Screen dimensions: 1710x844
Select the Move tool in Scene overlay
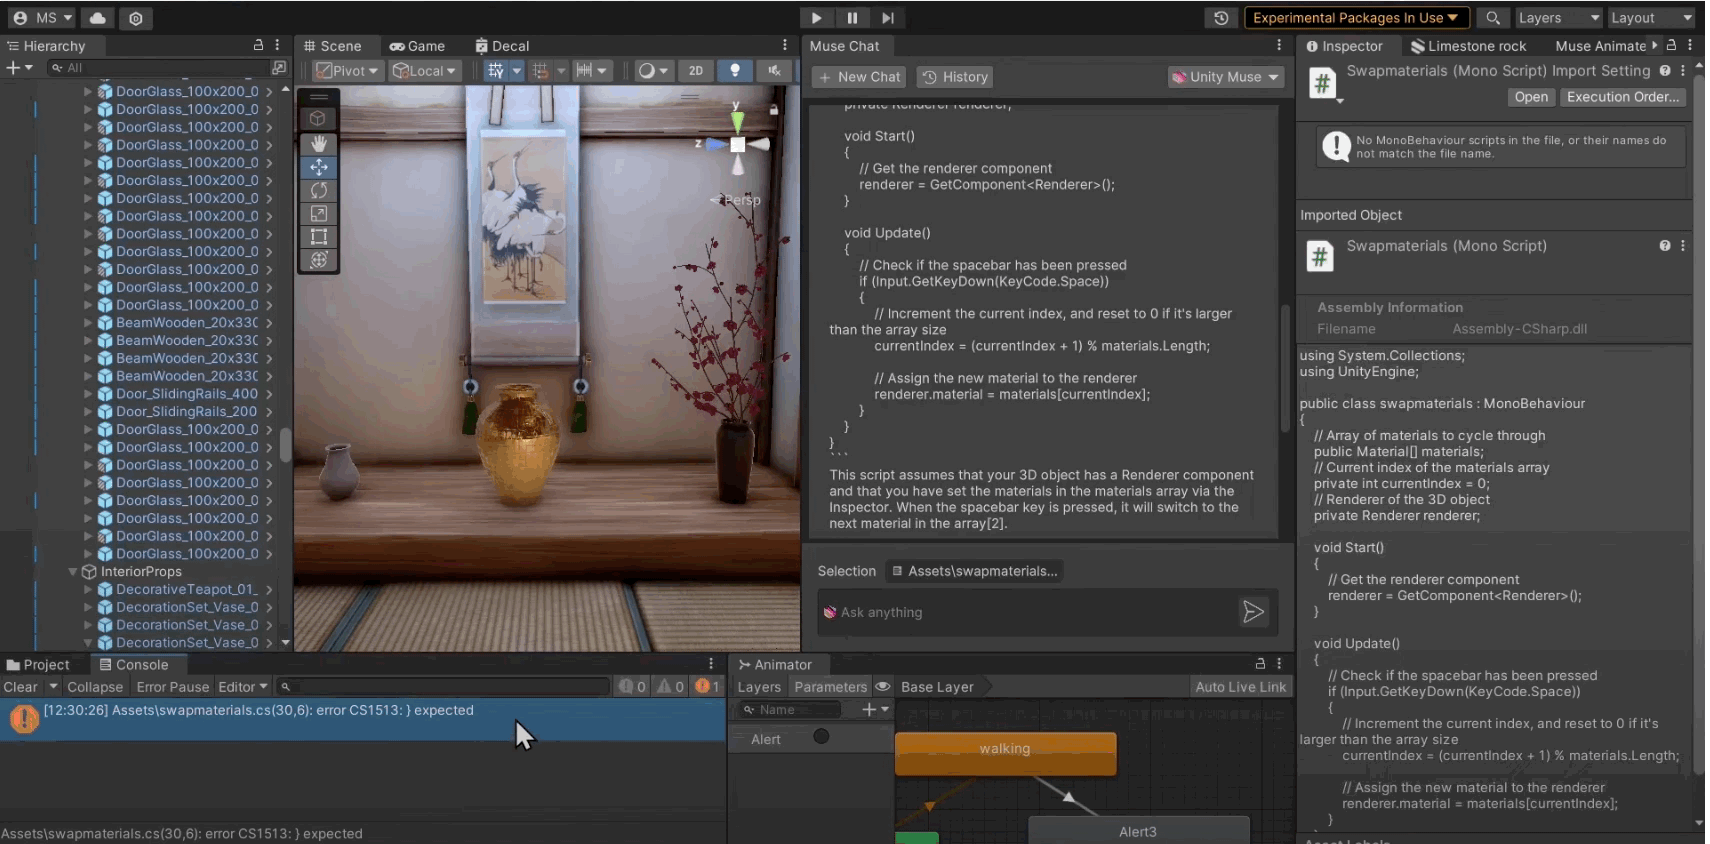click(x=319, y=167)
